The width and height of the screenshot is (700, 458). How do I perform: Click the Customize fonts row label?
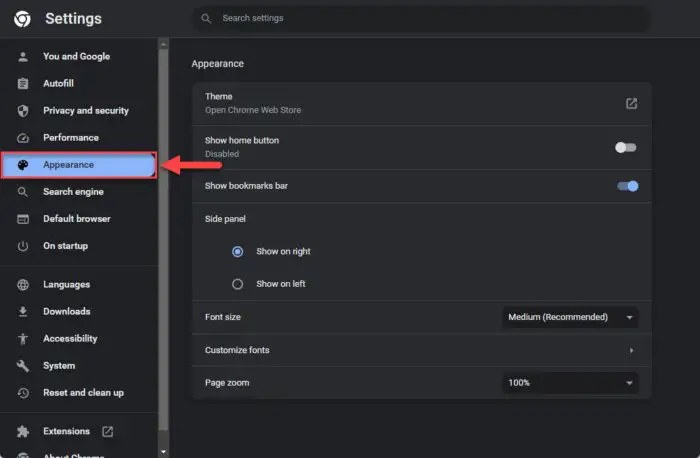tap(237, 350)
